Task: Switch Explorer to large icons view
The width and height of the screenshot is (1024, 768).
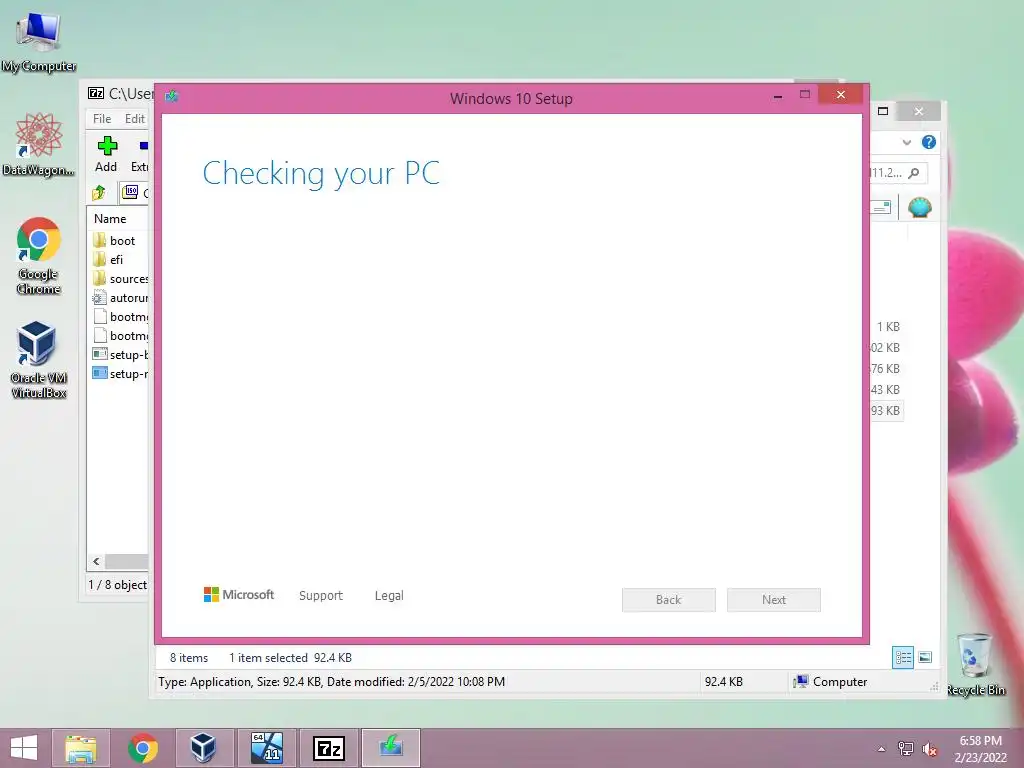Action: click(925, 657)
